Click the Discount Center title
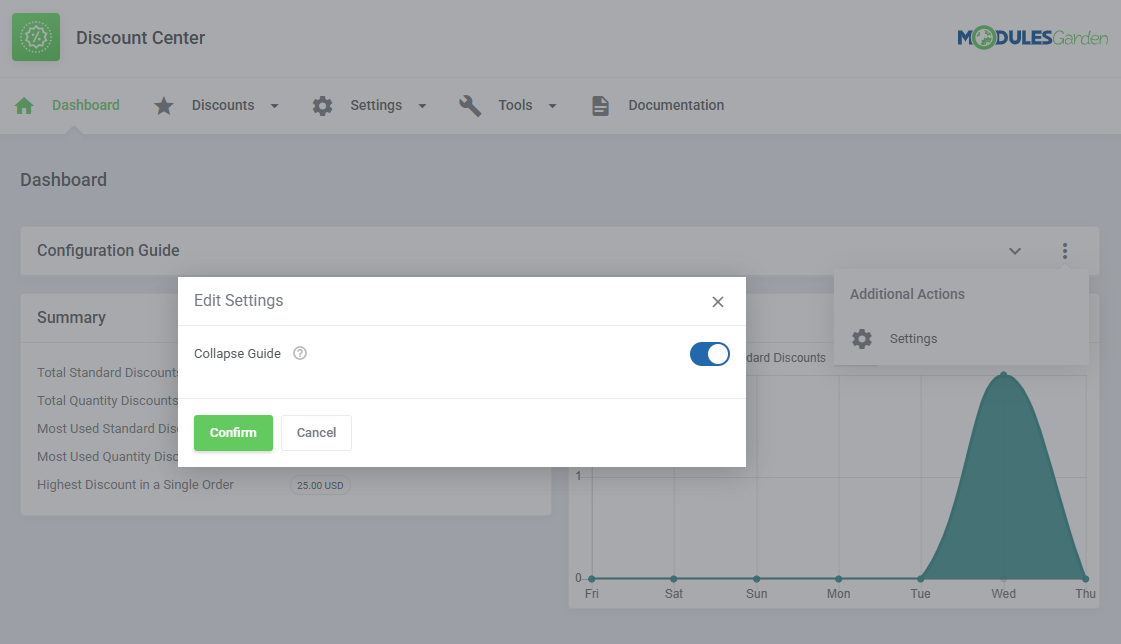 click(x=140, y=38)
